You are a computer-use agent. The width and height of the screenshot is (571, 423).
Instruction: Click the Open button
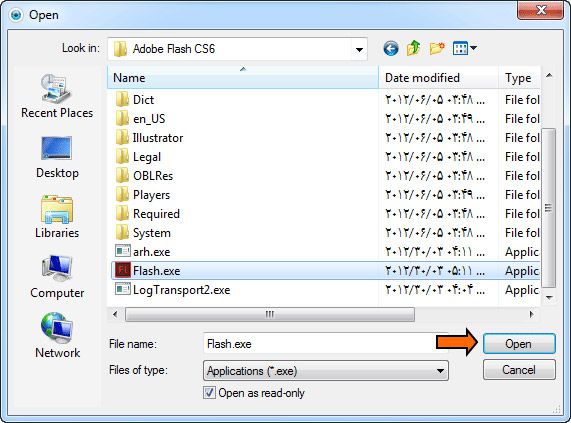coord(519,344)
